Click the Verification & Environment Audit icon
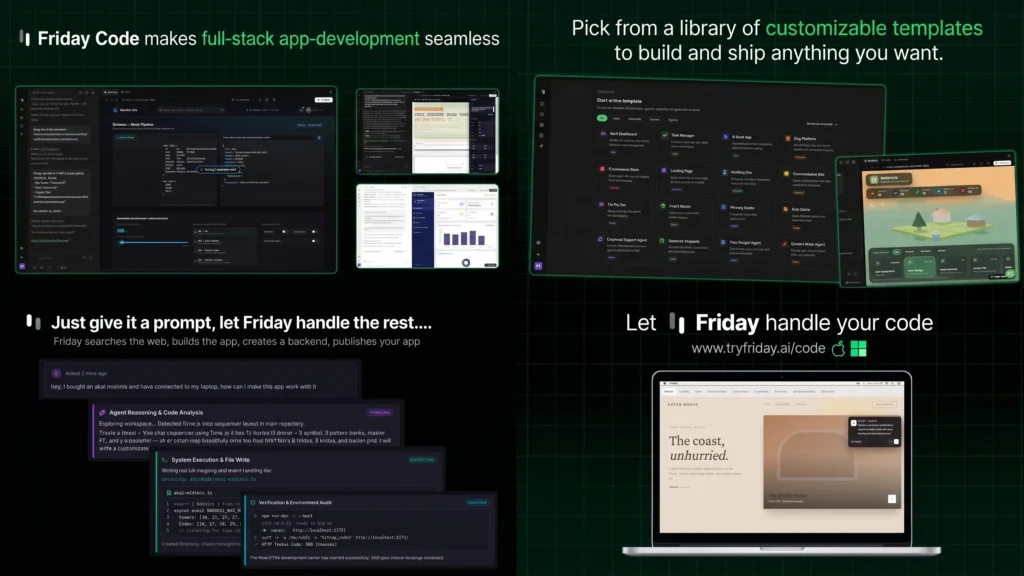Screen dimensions: 1024x576 point(253,503)
